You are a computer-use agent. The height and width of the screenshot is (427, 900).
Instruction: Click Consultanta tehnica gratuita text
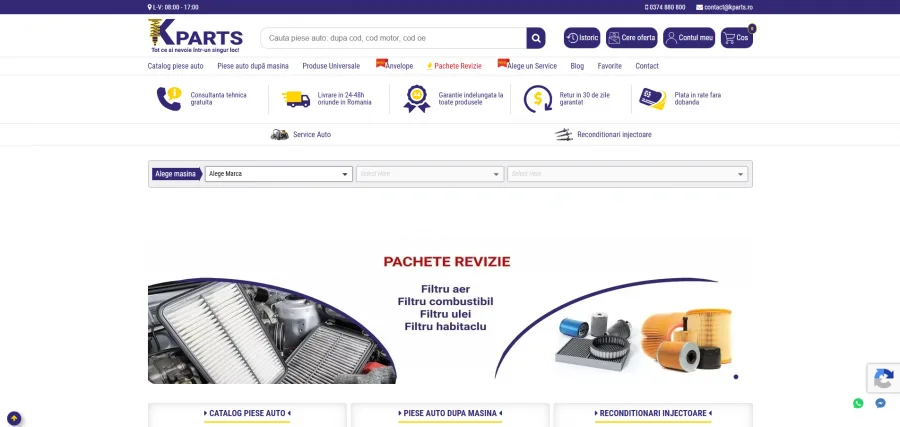pos(219,99)
